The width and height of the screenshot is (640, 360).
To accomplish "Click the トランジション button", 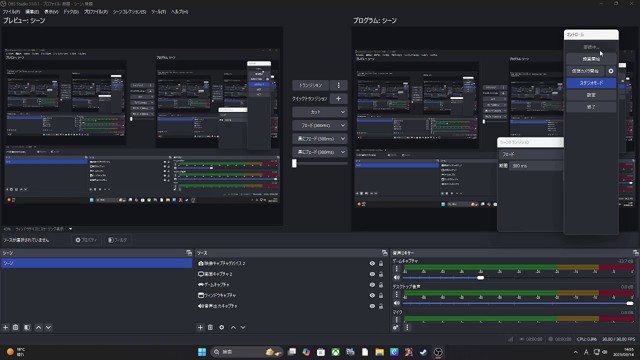I will (x=311, y=85).
